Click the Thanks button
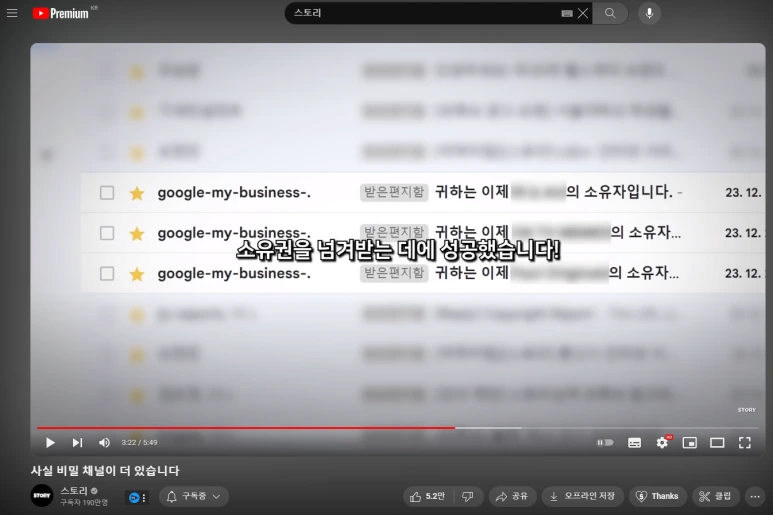The height and width of the screenshot is (515, 773). pos(657,496)
